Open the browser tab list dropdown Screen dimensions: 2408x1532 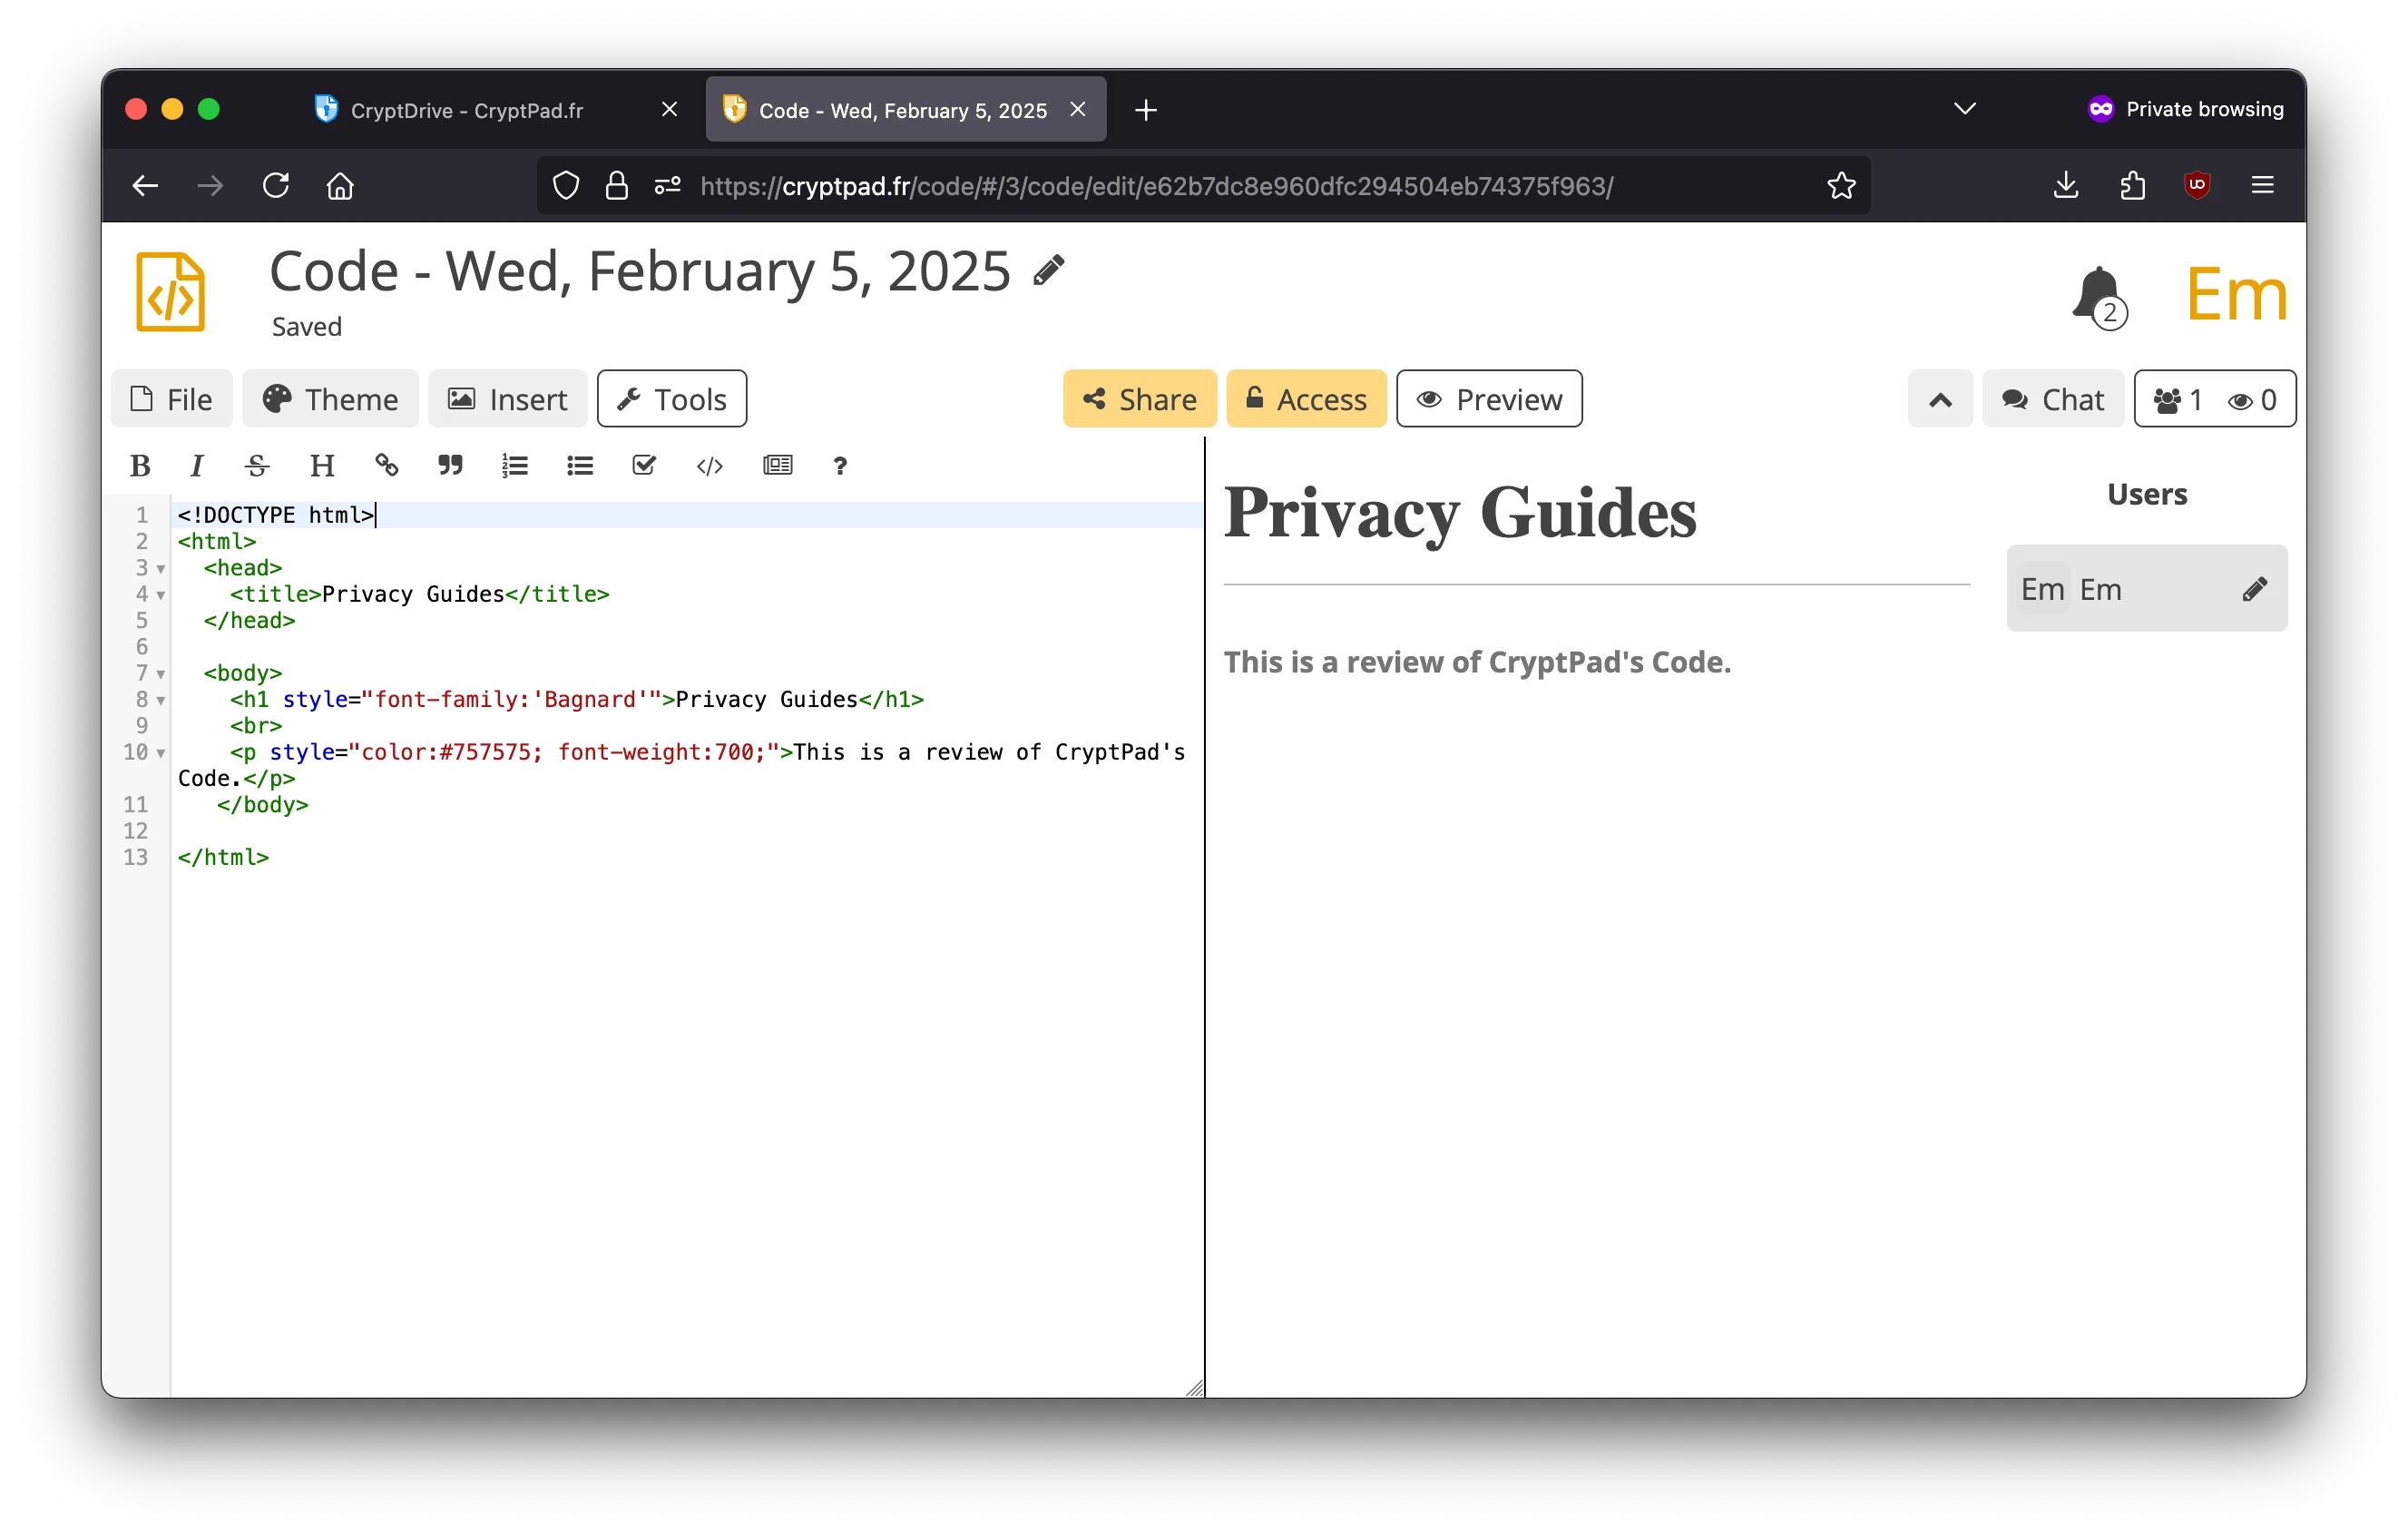[1963, 108]
